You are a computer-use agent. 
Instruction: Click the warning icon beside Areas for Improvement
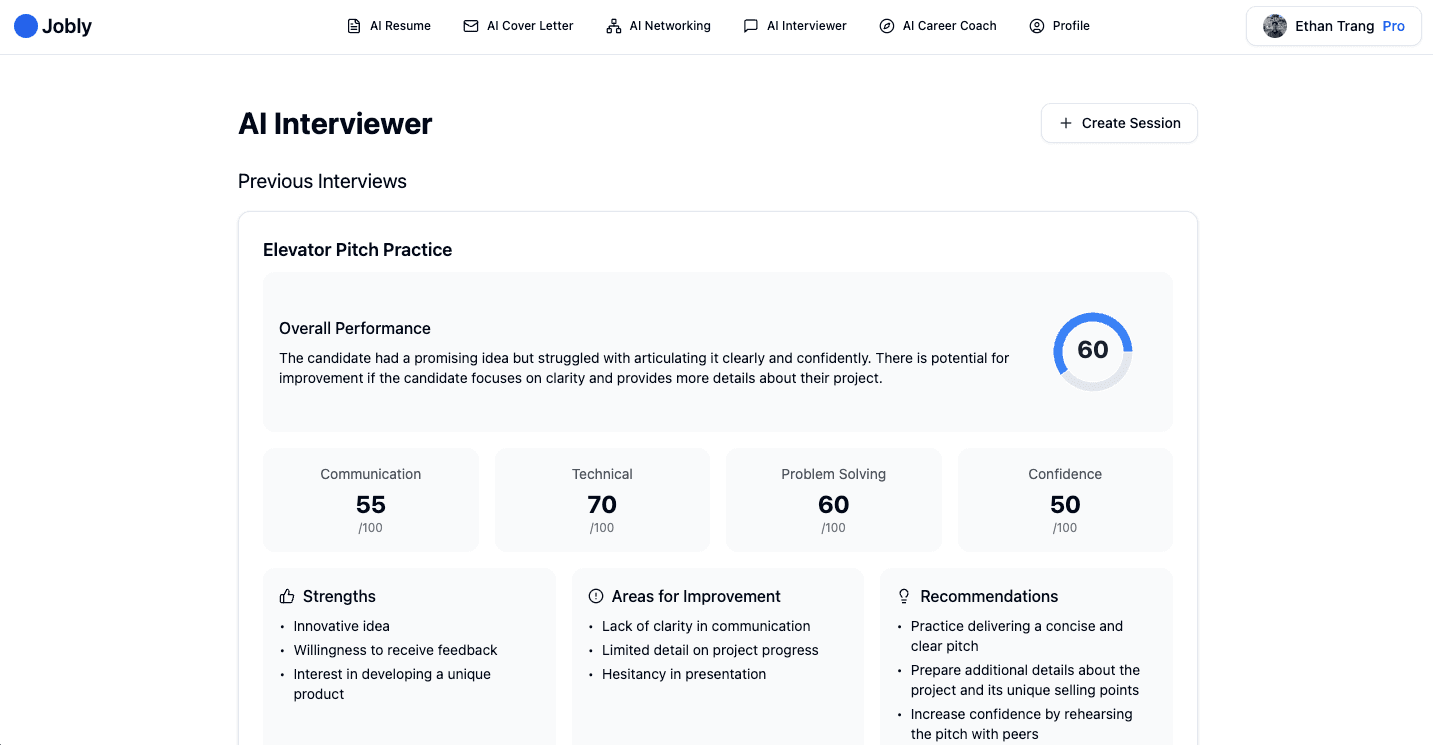point(594,595)
